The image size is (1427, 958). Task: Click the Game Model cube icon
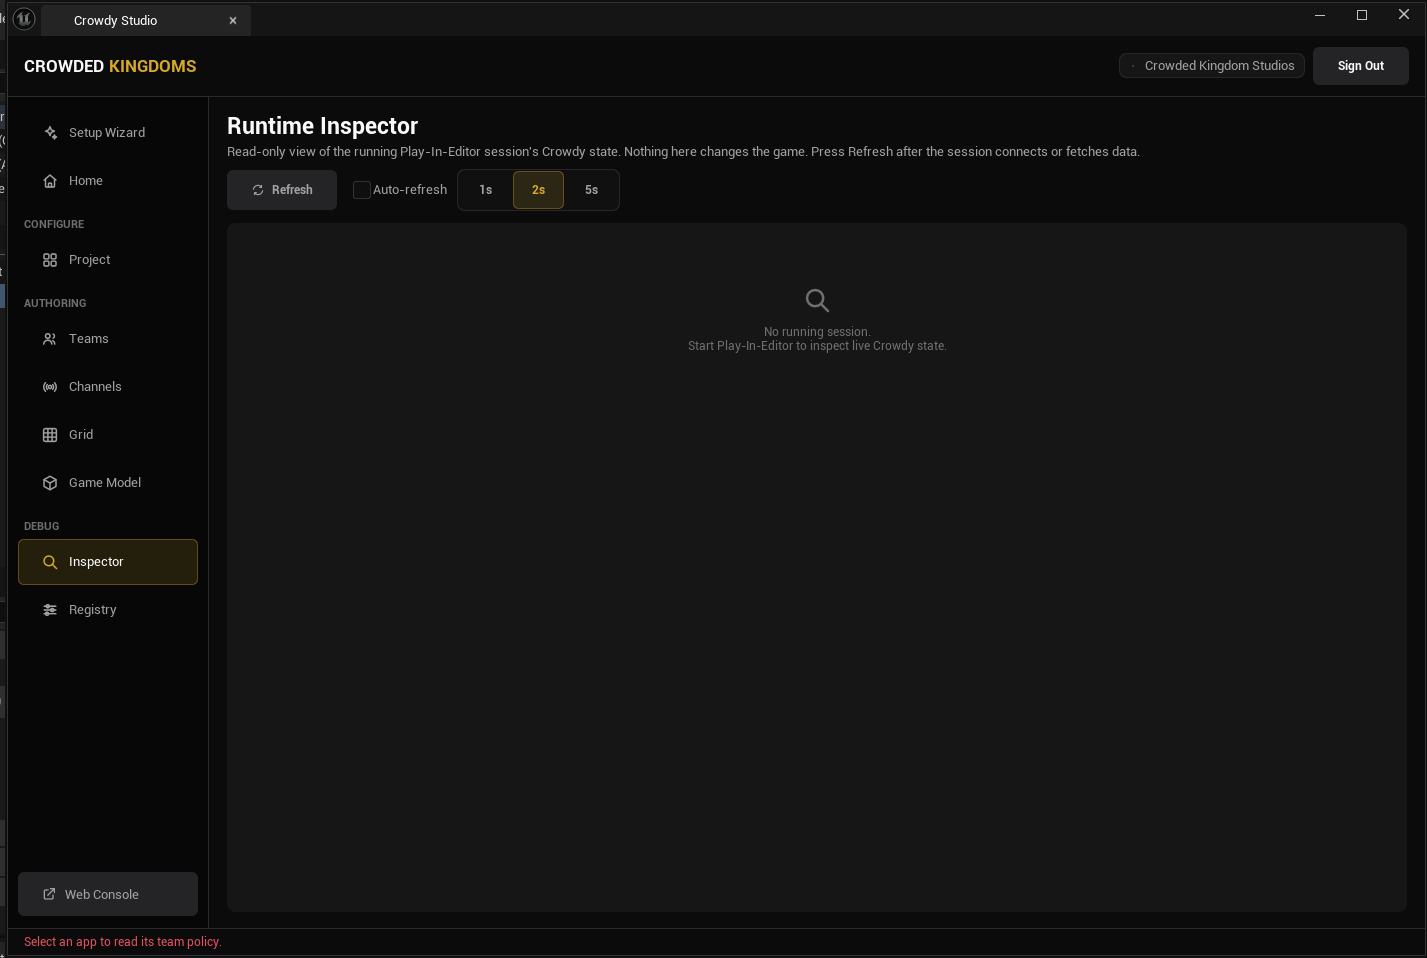(x=50, y=483)
